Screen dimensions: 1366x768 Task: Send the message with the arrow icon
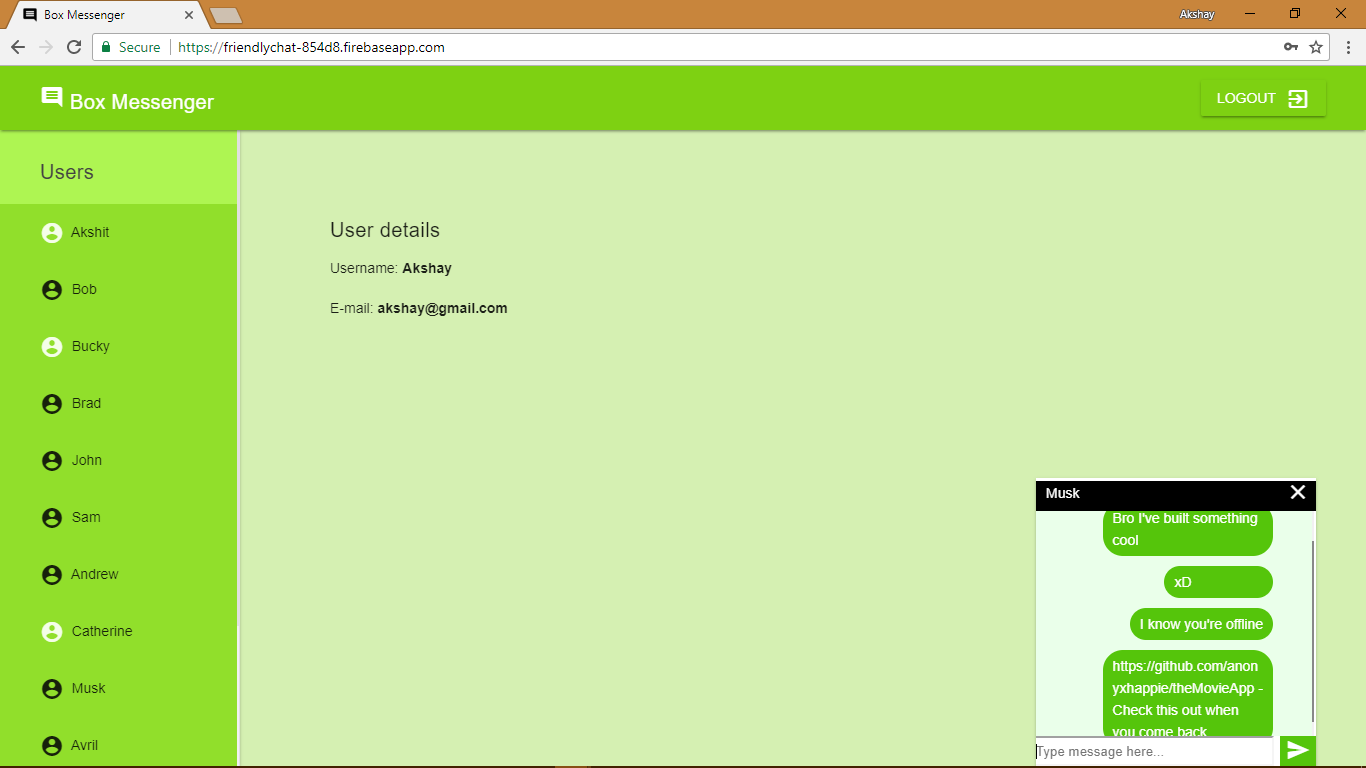tap(1298, 751)
